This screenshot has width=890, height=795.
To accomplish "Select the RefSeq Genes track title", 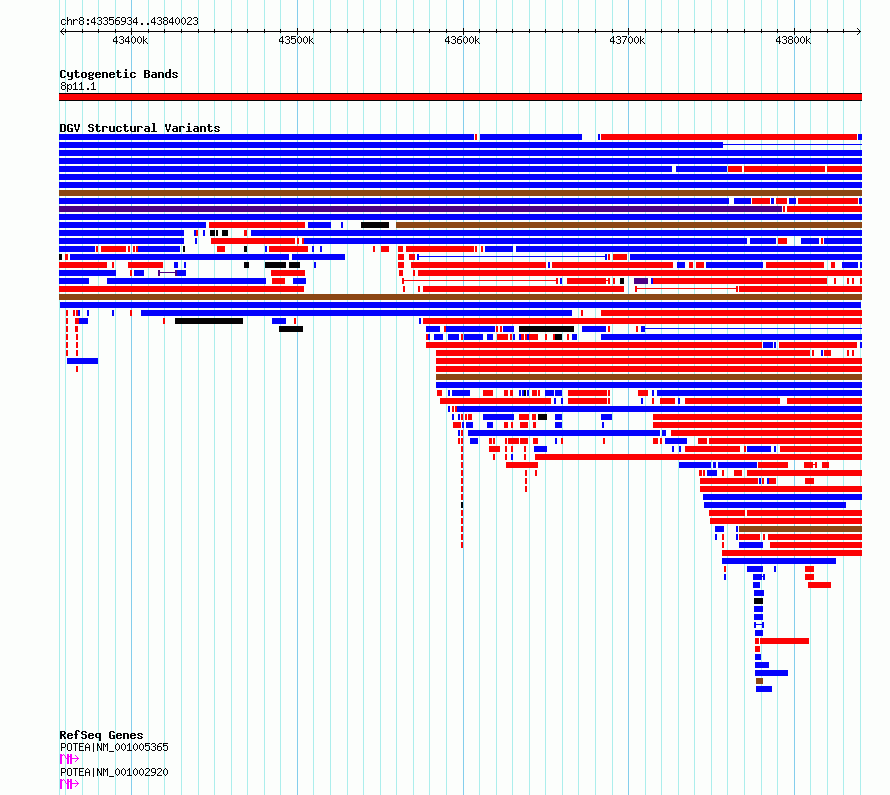I will click(x=101, y=735).
